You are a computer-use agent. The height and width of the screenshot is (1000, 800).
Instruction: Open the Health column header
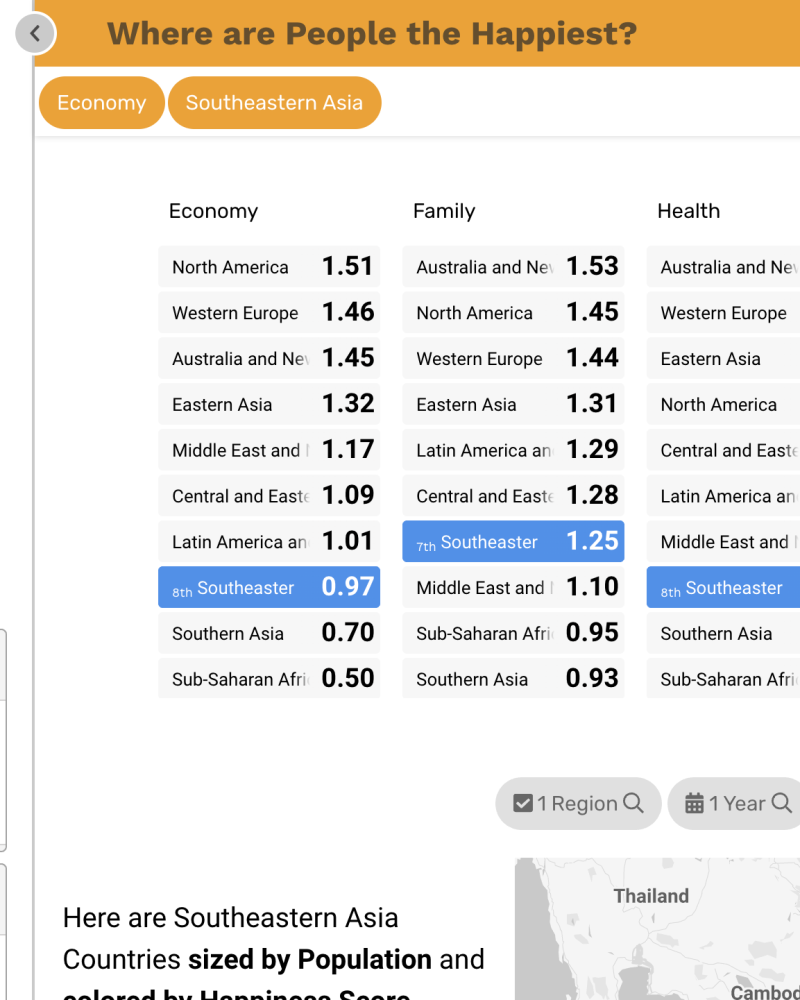coord(688,211)
